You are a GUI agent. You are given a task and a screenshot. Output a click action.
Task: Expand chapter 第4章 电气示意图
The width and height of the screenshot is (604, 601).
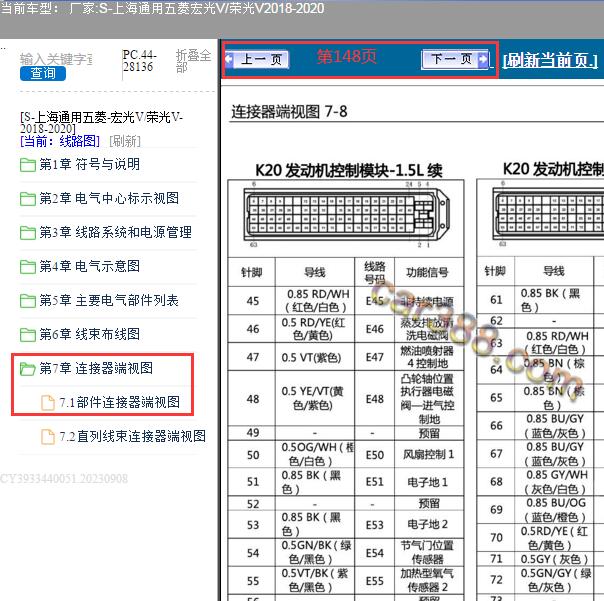pyautogui.click(x=89, y=266)
